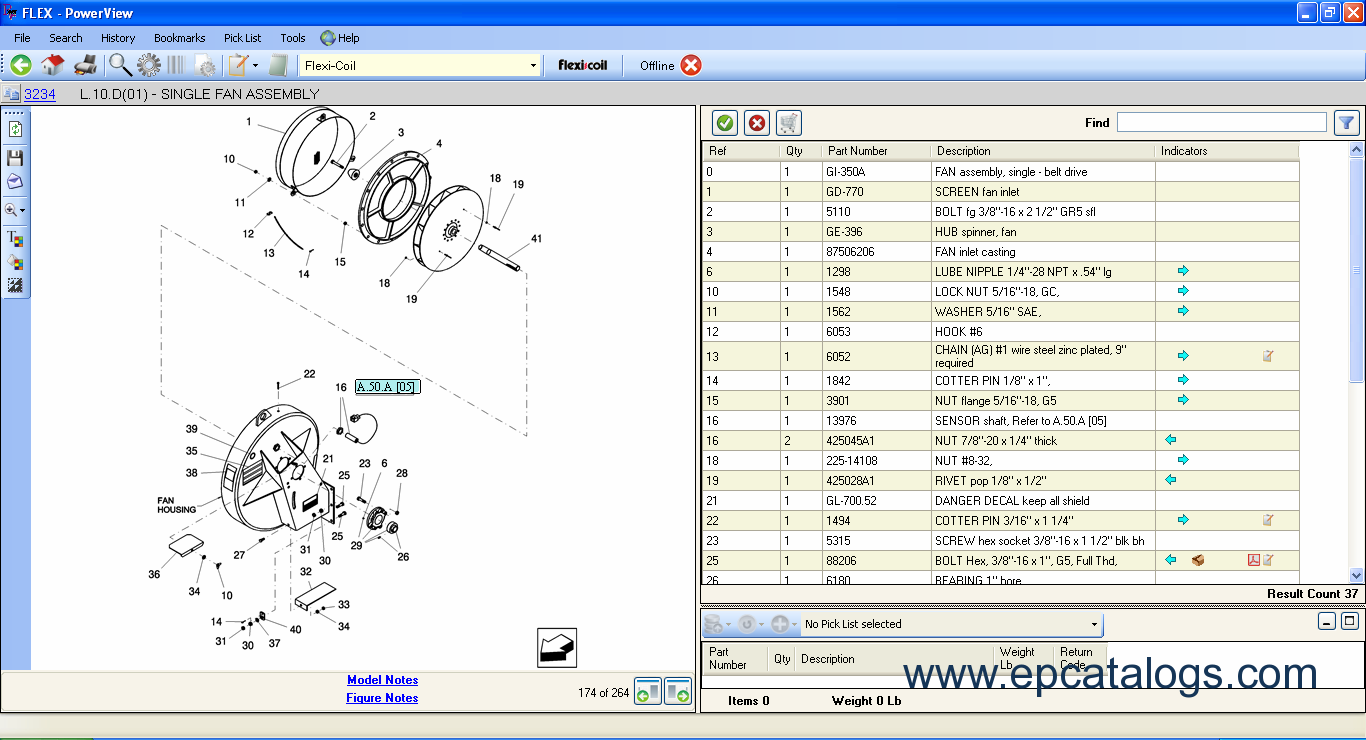
Task: Open the Figure Notes link
Action: pyautogui.click(x=382, y=698)
